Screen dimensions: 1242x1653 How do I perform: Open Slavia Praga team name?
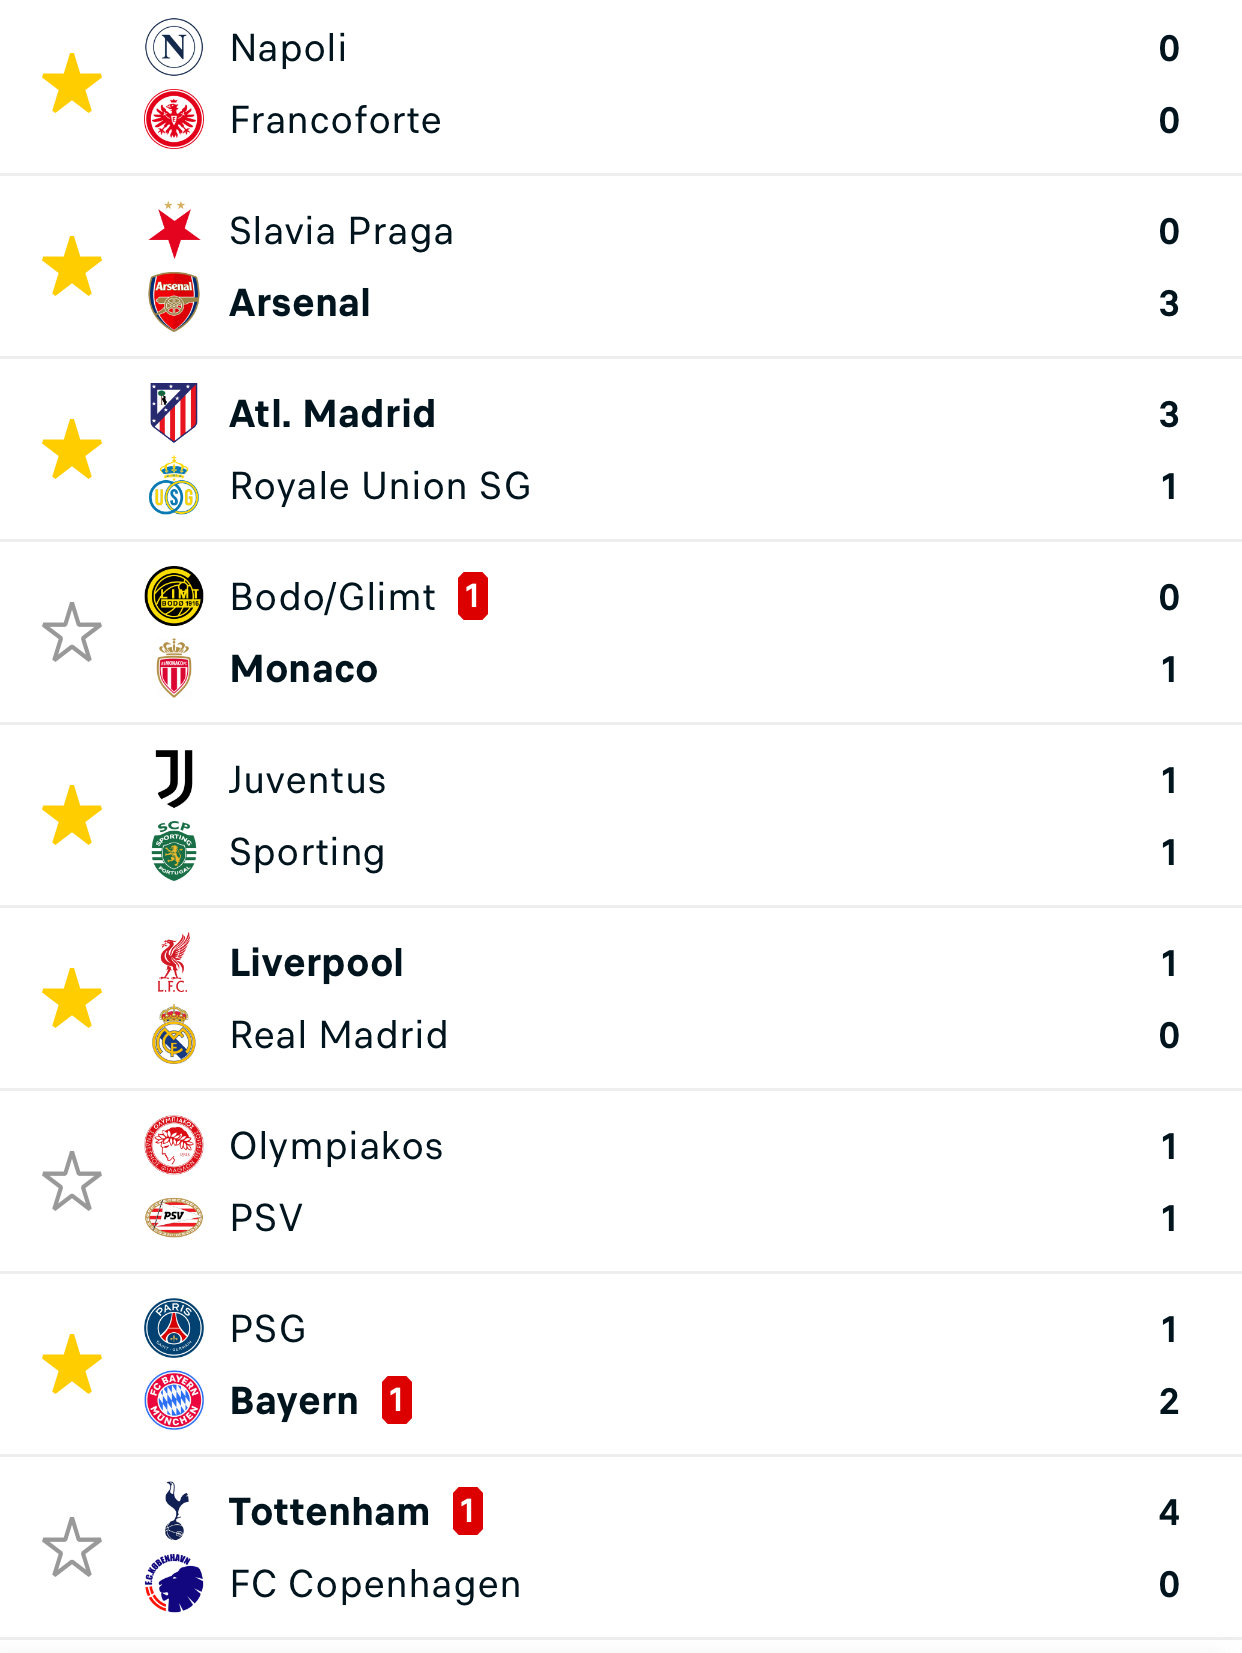tap(341, 231)
